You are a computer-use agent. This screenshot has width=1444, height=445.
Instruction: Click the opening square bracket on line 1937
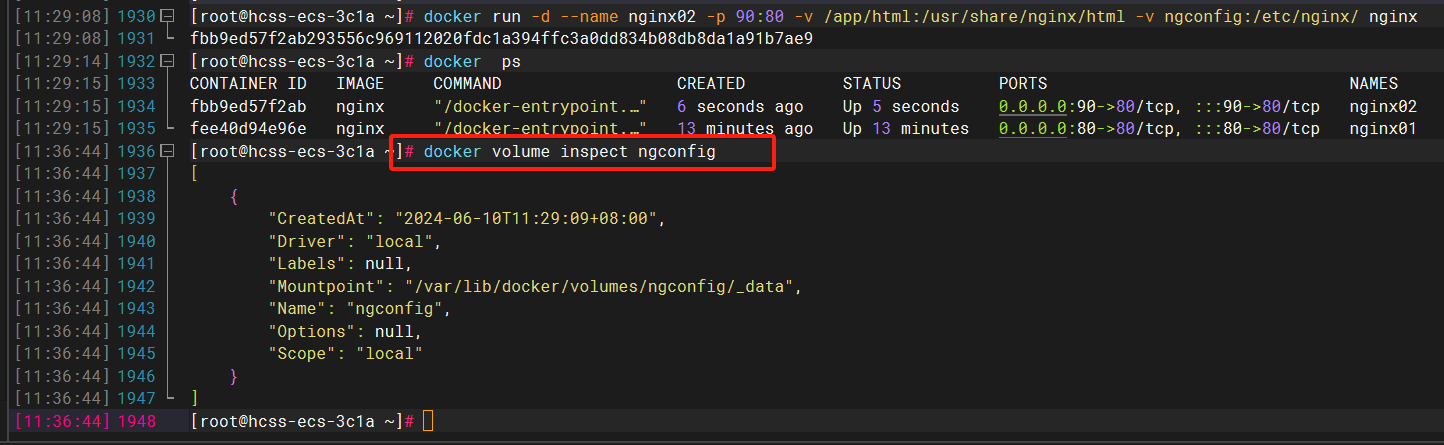point(194,173)
